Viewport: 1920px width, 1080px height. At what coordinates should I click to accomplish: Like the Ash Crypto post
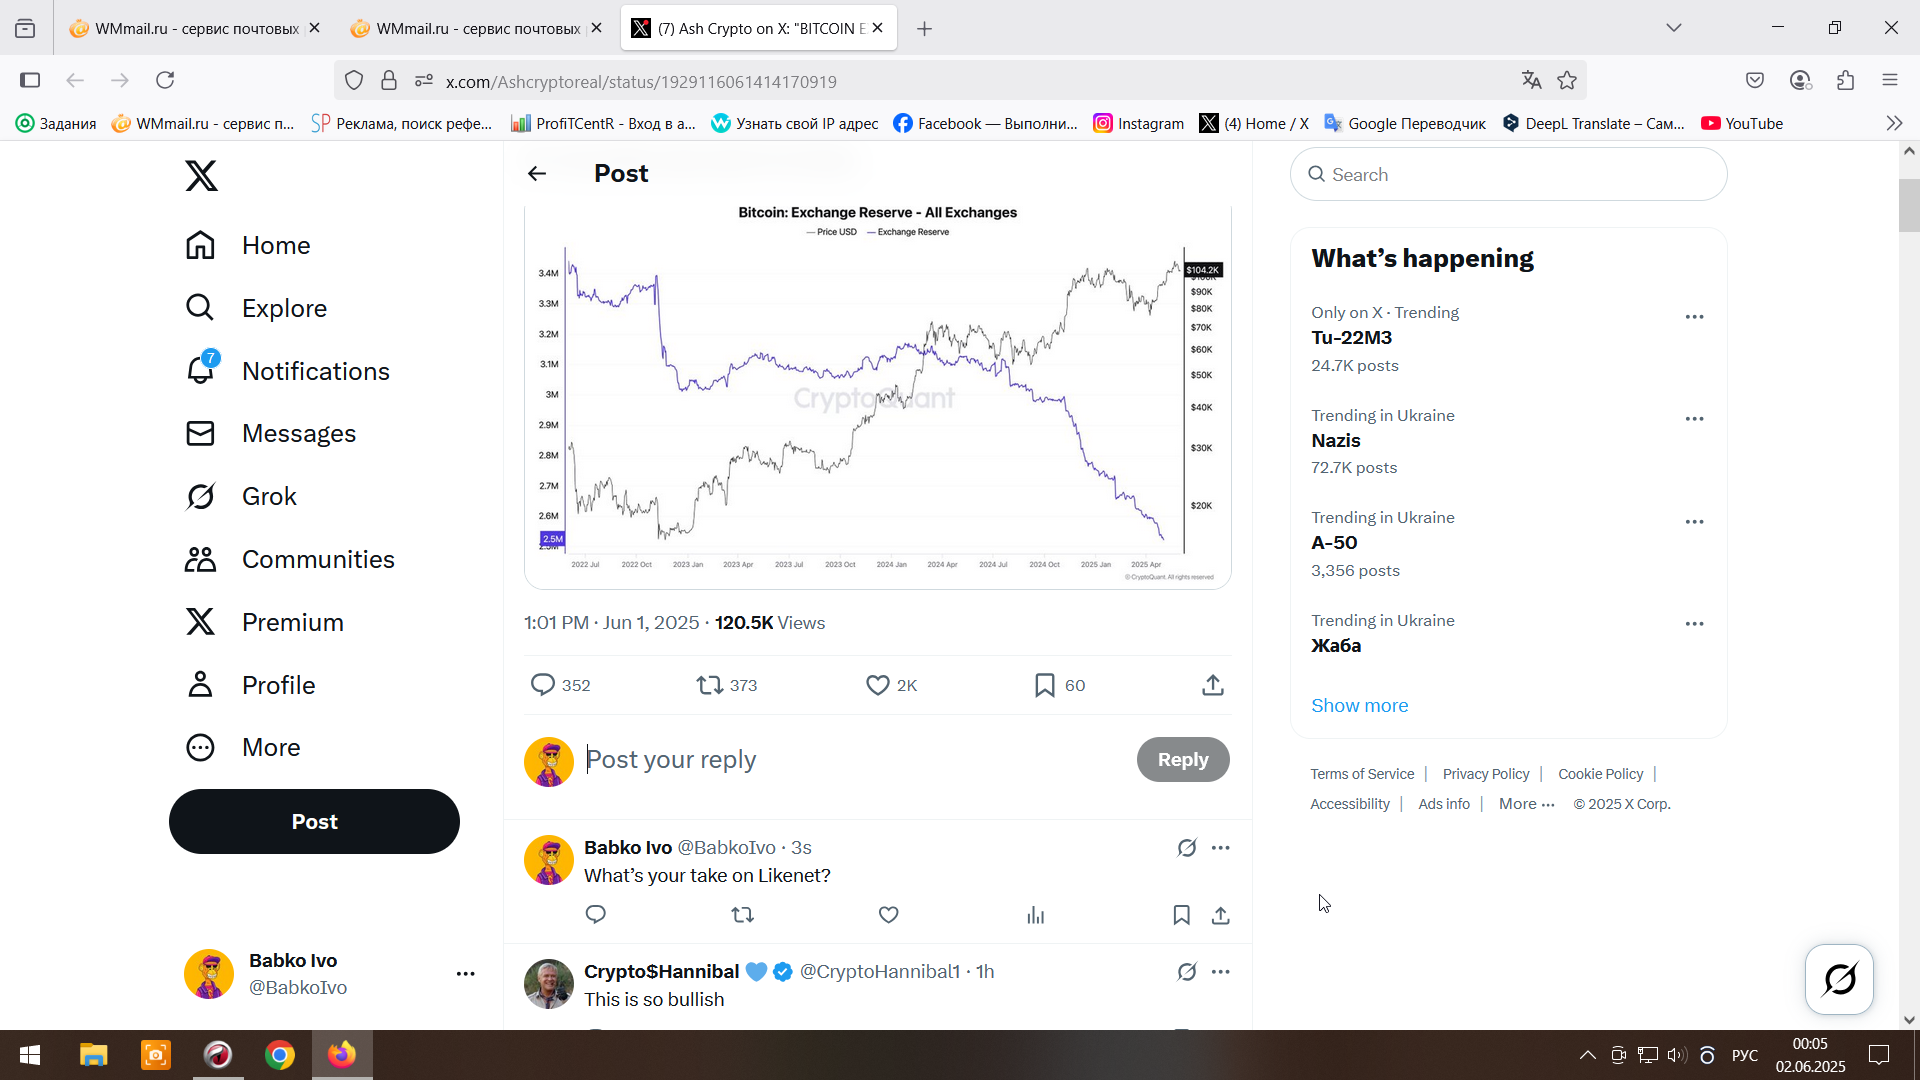tap(891, 685)
